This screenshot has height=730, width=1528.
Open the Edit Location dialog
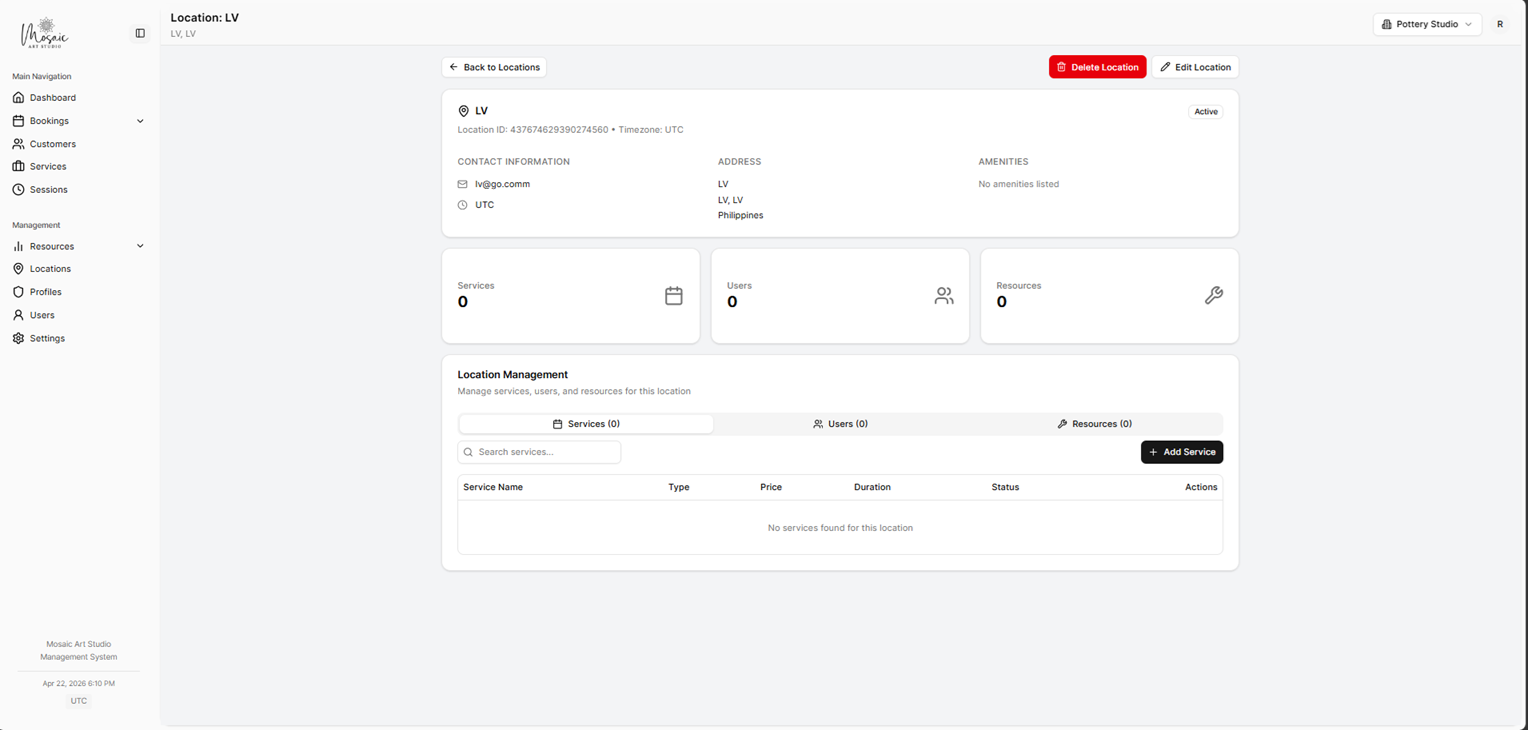[1195, 66]
